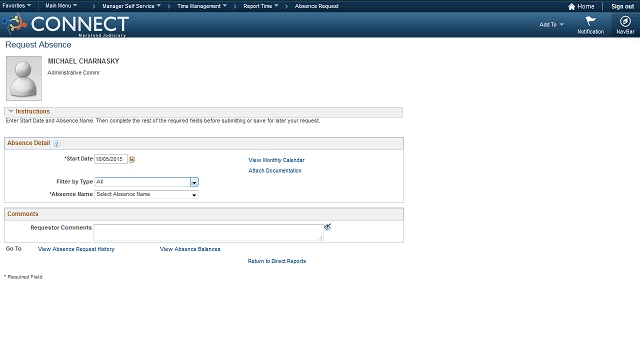This screenshot has height=360, width=640.
Task: Click the Start Date field
Action: (x=111, y=159)
